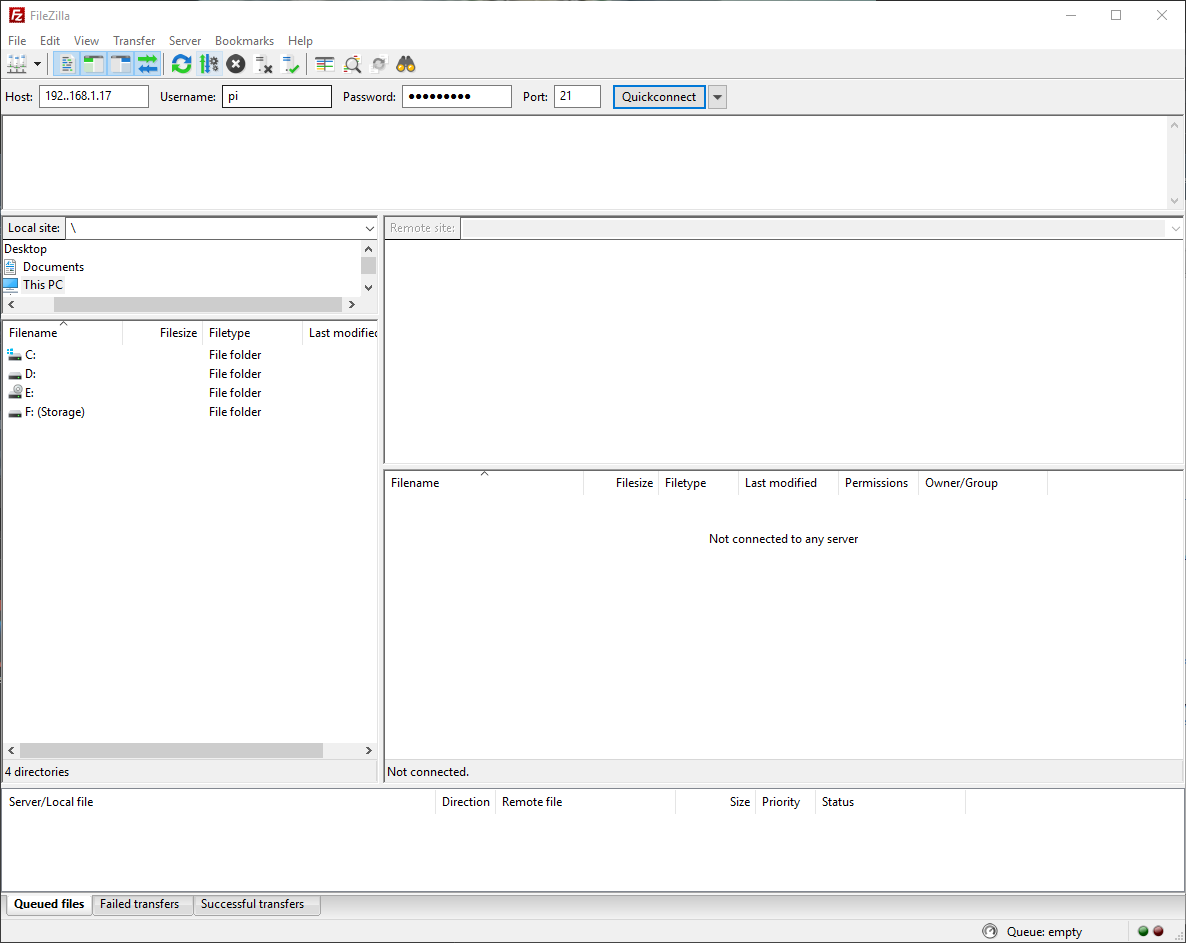Click local tree horizontal scrollbar
The width and height of the screenshot is (1186, 943).
click(197, 304)
